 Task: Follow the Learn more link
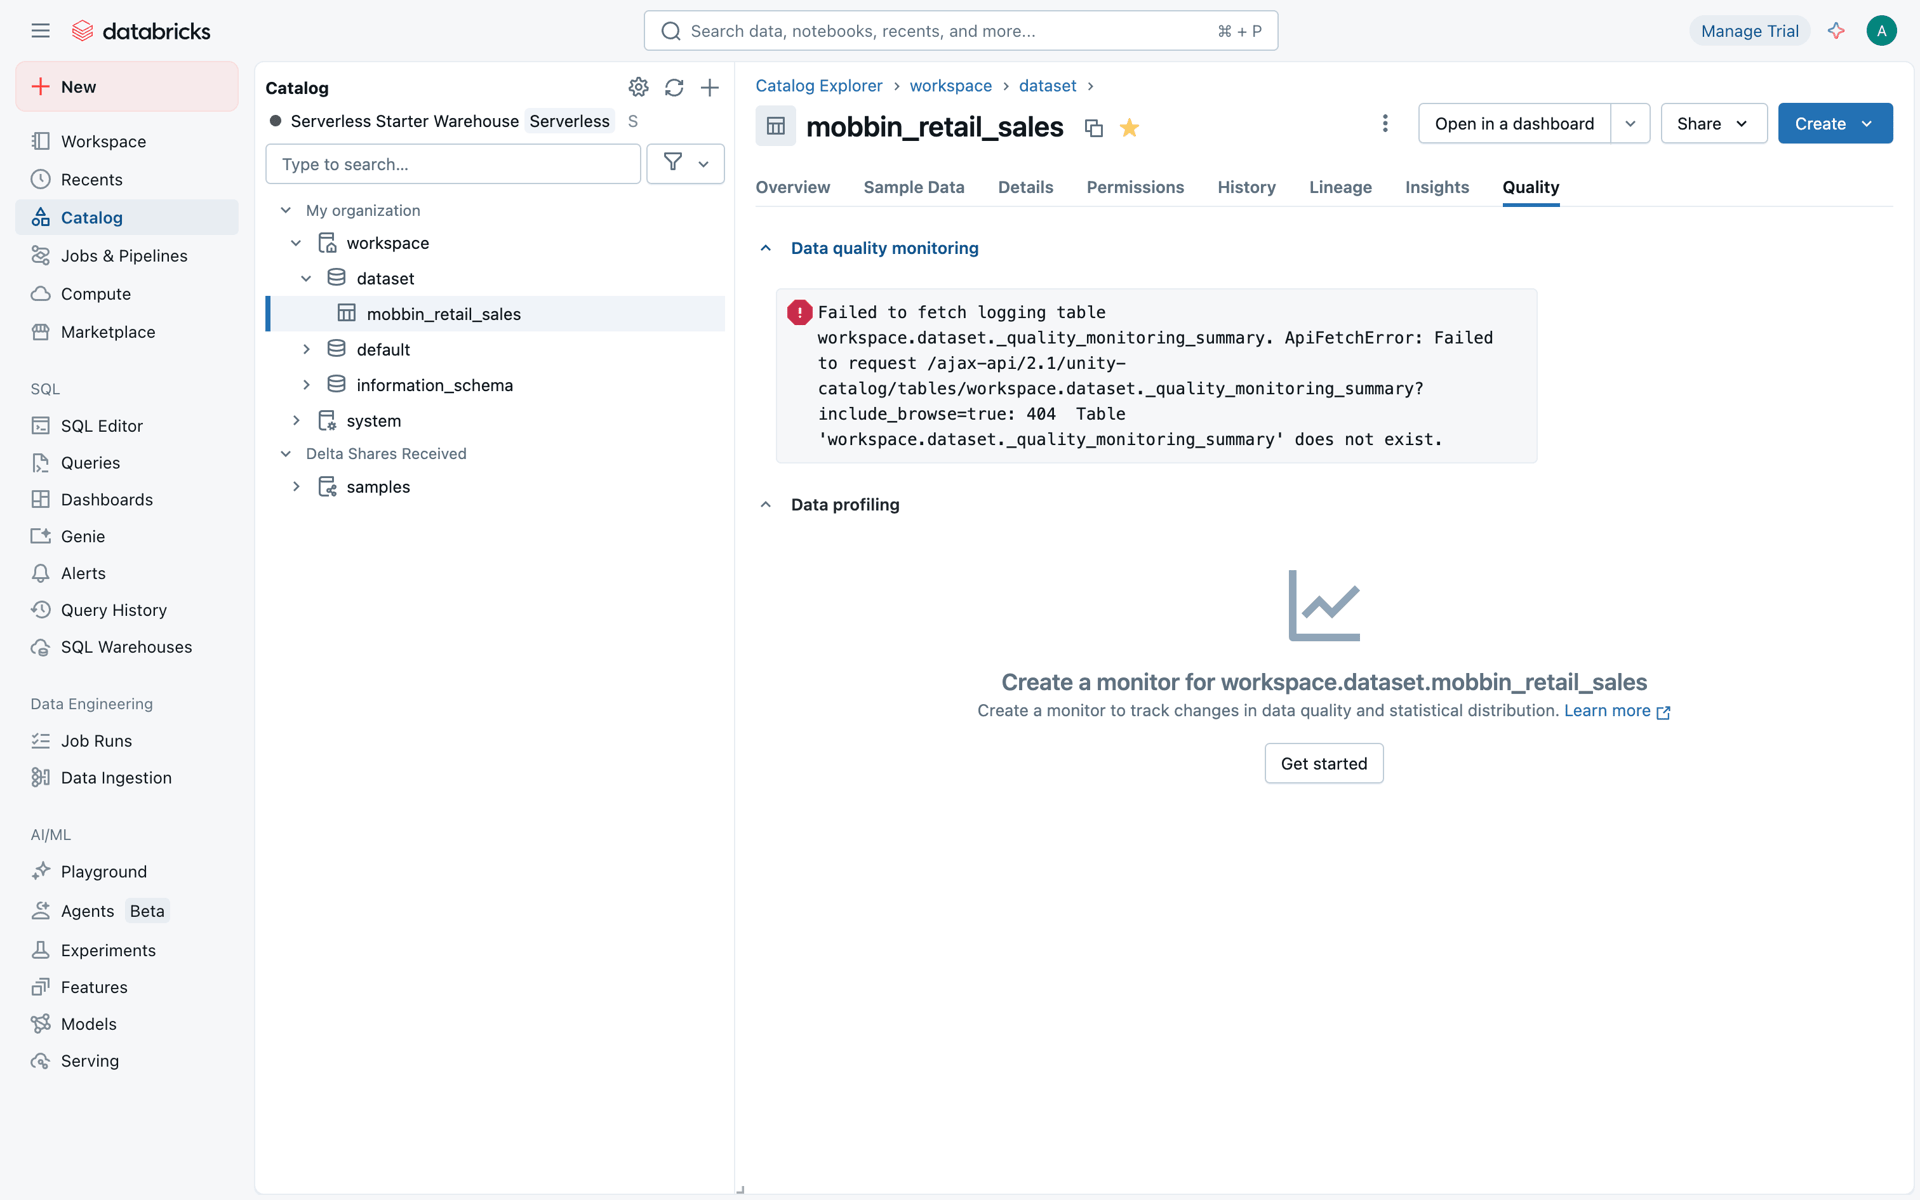(1617, 711)
